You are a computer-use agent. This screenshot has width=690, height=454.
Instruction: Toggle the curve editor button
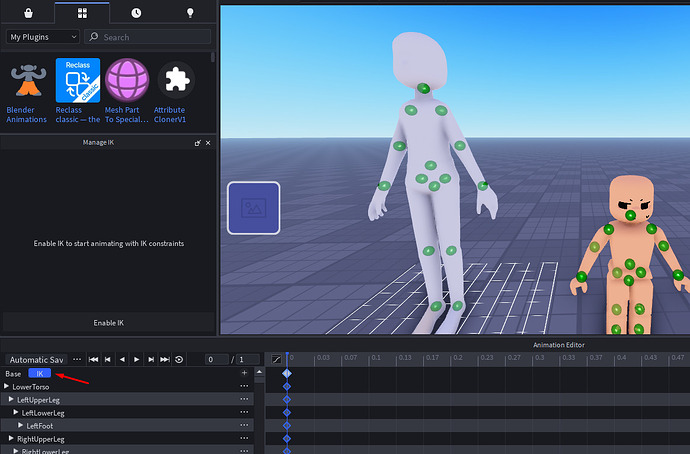pos(275,359)
